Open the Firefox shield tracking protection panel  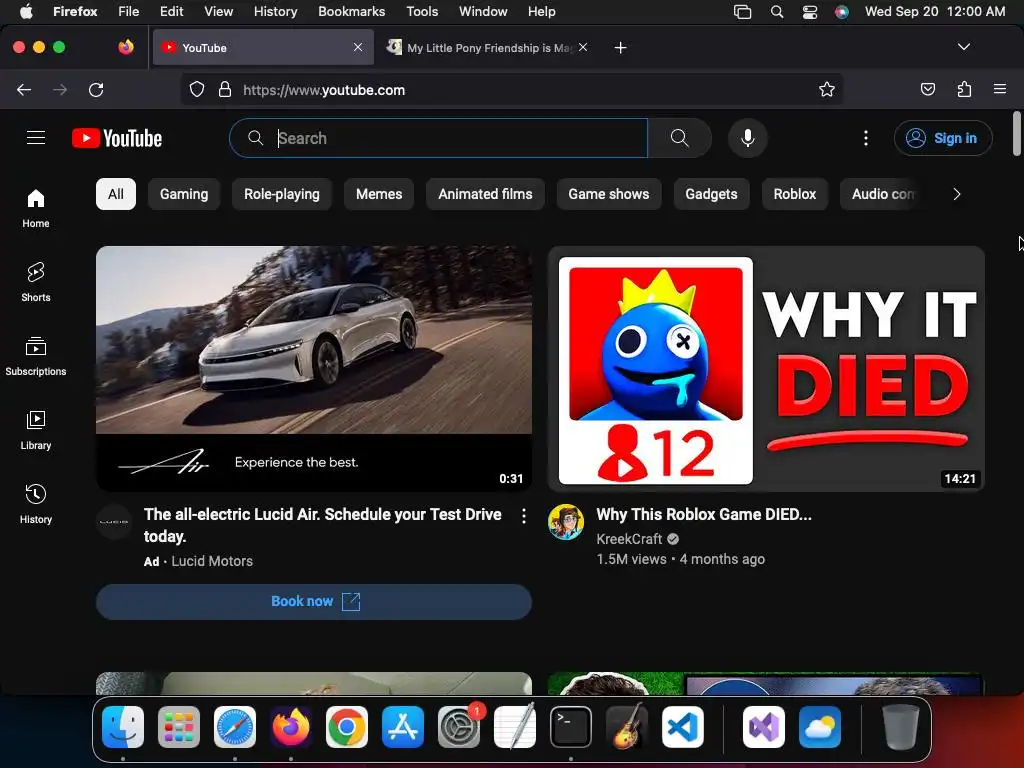(197, 89)
